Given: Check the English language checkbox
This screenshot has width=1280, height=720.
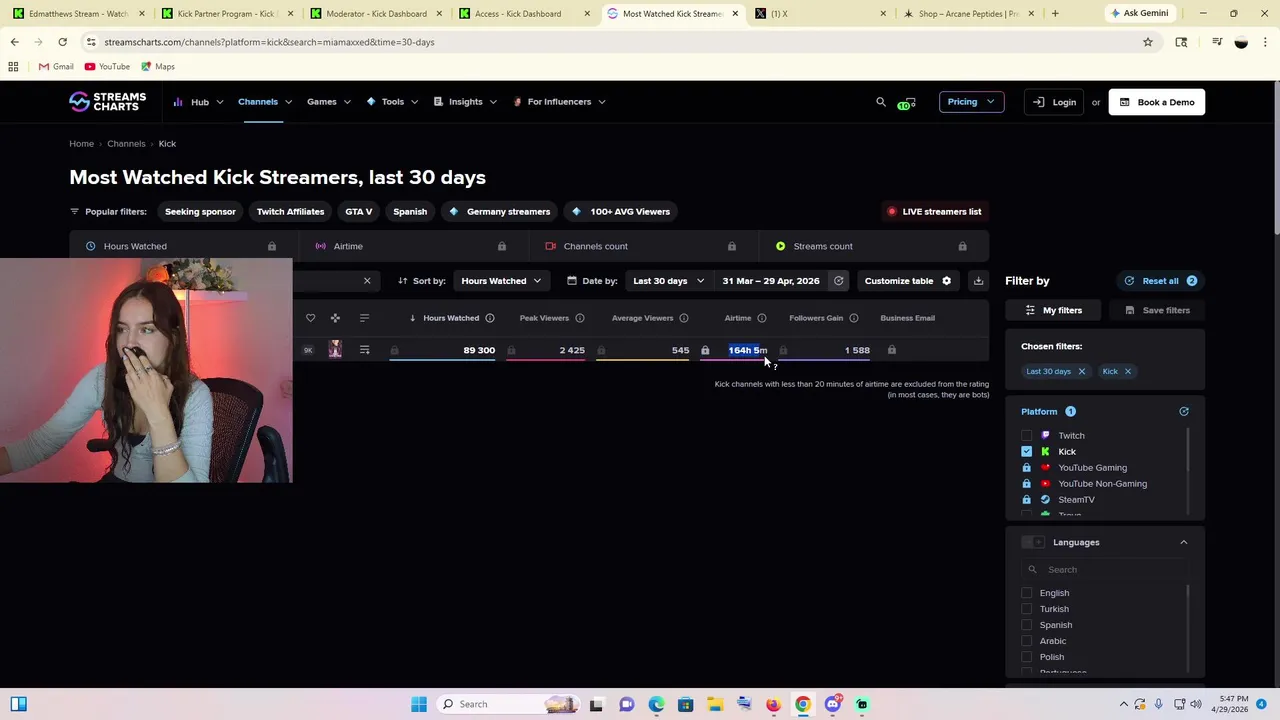Looking at the screenshot, I should (1027, 593).
